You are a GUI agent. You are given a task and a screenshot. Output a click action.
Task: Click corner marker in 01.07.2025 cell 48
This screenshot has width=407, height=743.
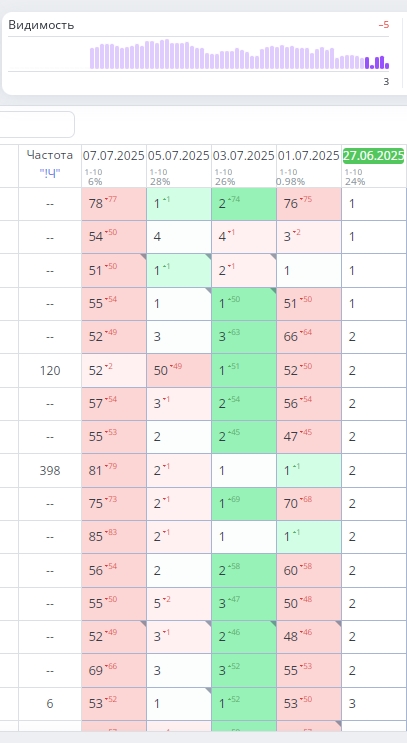[338, 624]
